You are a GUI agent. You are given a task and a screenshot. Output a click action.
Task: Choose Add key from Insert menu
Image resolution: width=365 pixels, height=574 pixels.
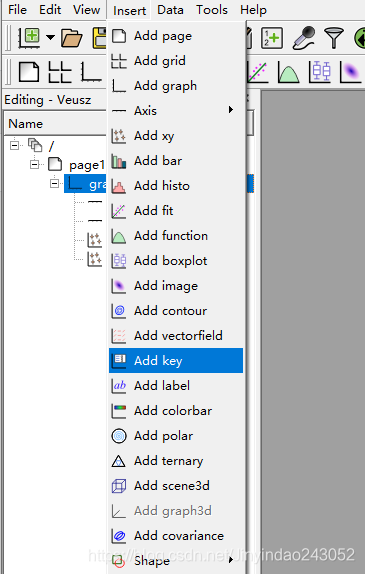[x=176, y=361]
